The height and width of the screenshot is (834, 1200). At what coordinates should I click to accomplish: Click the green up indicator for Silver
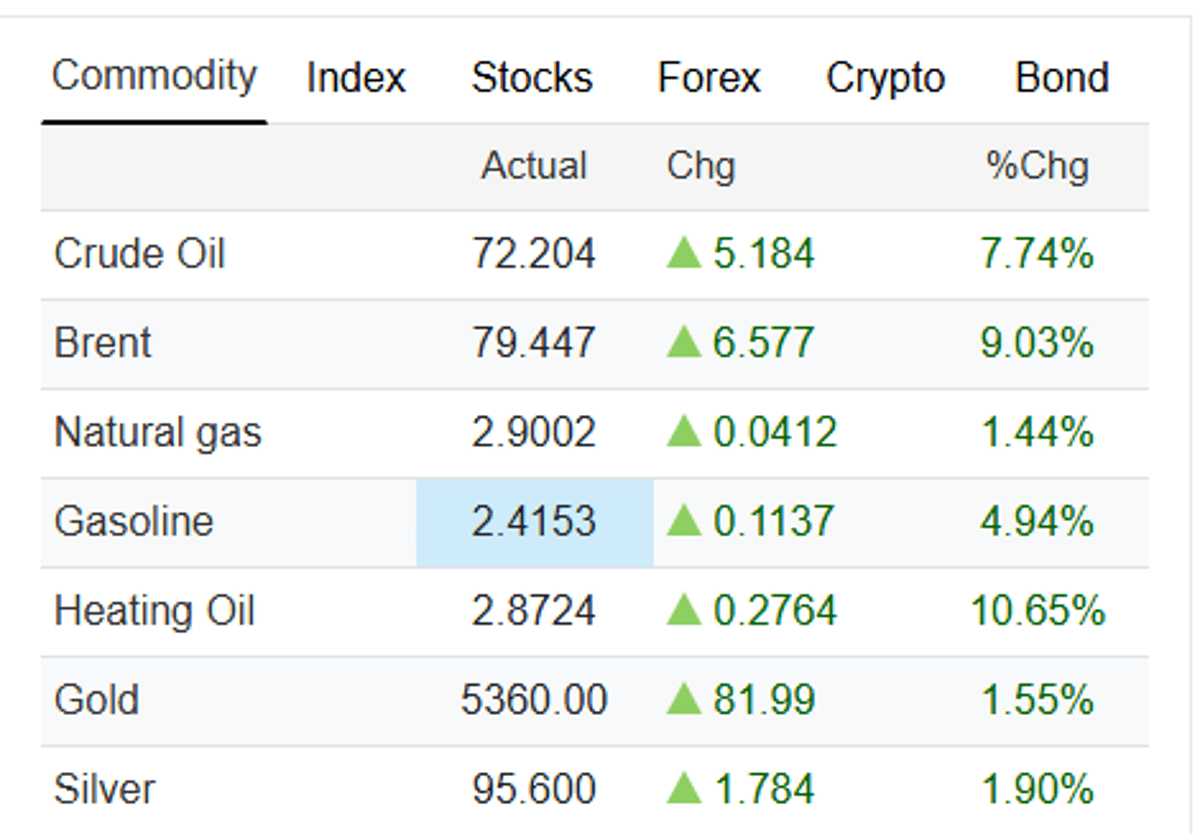tap(684, 788)
